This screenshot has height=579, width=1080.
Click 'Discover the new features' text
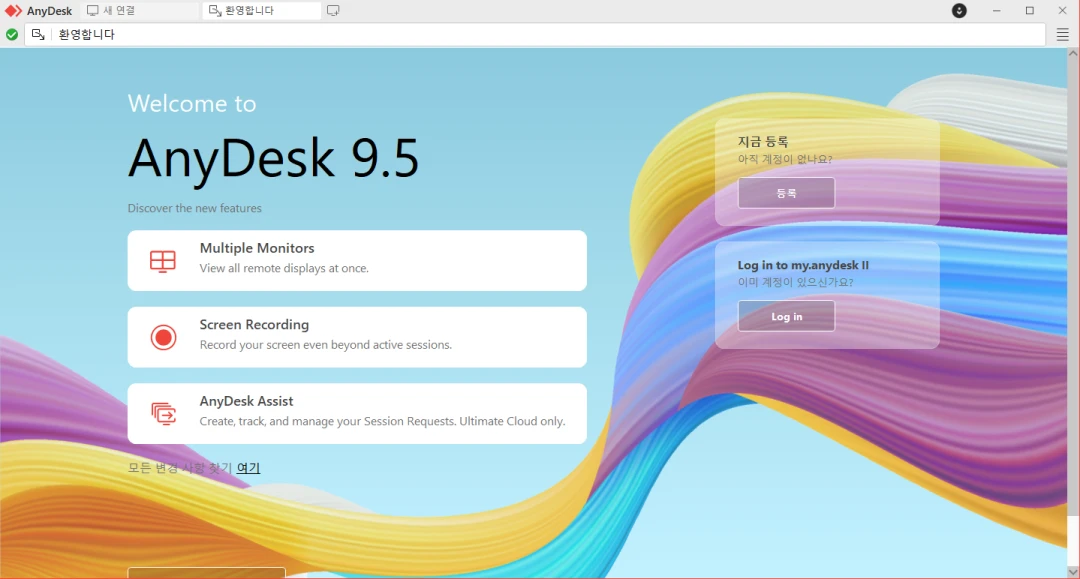click(x=194, y=208)
